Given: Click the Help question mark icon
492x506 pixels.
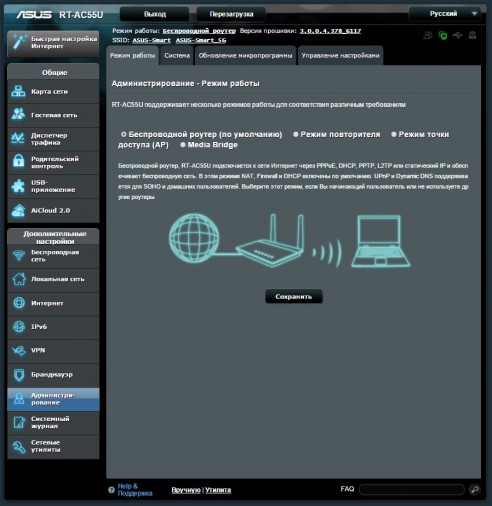Looking at the screenshot, I should click(111, 490).
